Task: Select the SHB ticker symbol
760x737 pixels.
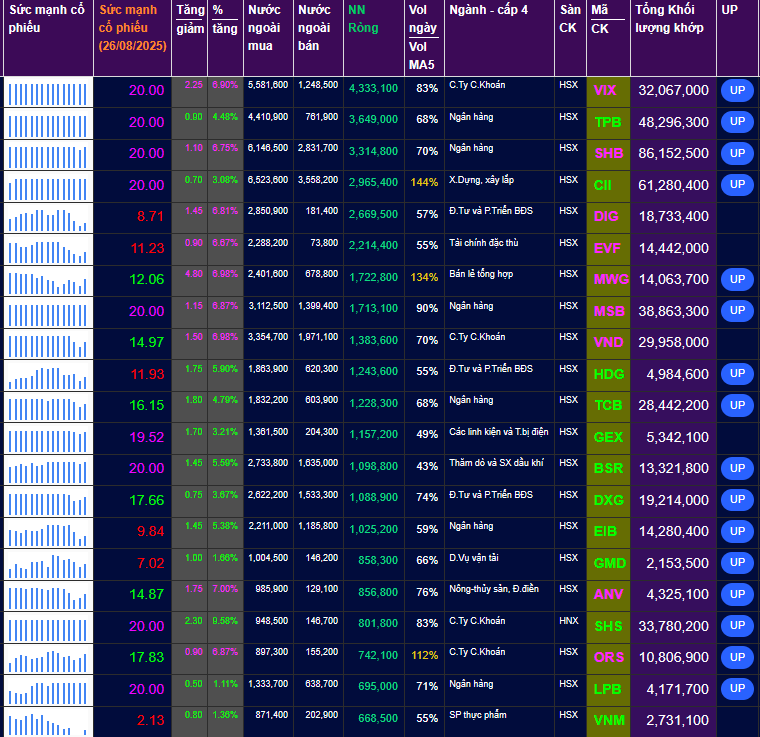Action: 609,153
